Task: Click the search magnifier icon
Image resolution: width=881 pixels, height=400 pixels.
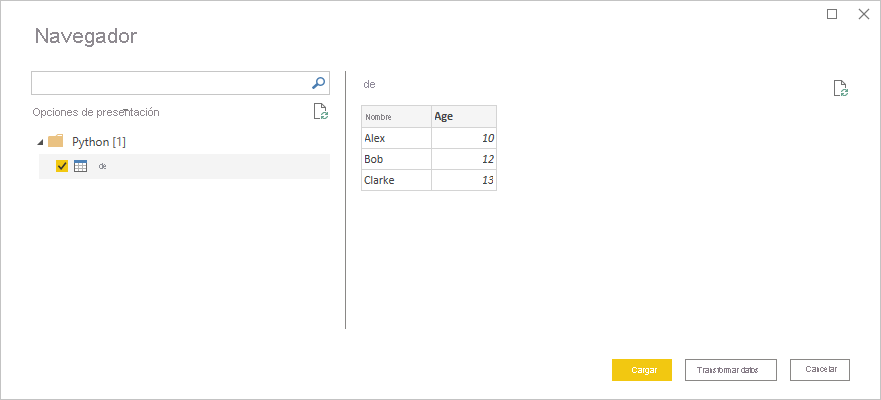Action: 319,83
